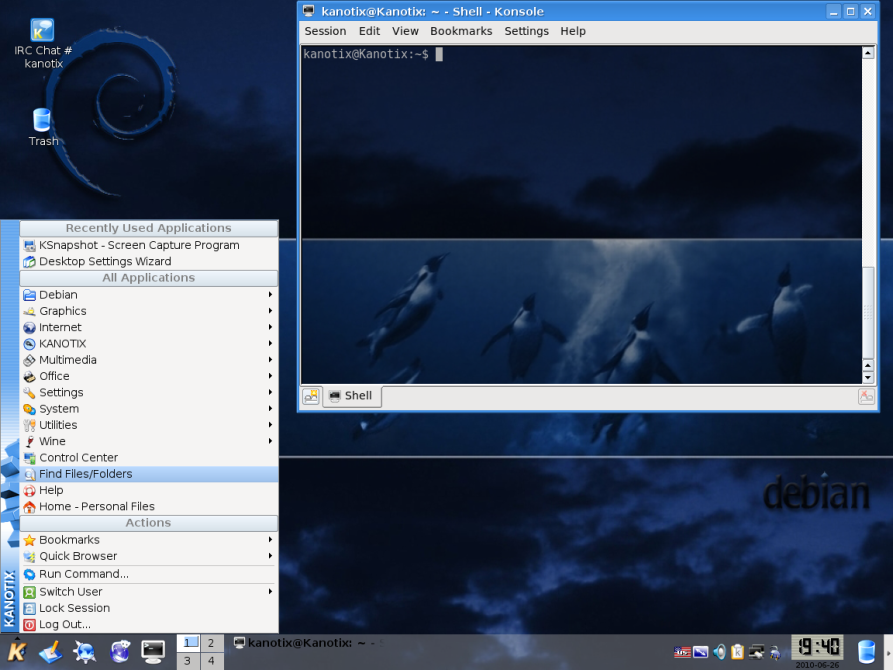This screenshot has width=893, height=670.
Task: Switch to virtual desktop 4 in pager
Action: (212, 661)
